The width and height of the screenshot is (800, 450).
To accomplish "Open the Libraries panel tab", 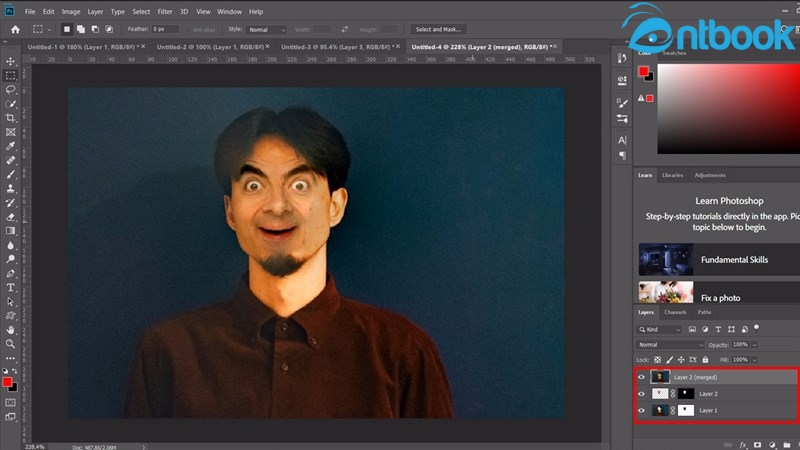I will point(672,175).
